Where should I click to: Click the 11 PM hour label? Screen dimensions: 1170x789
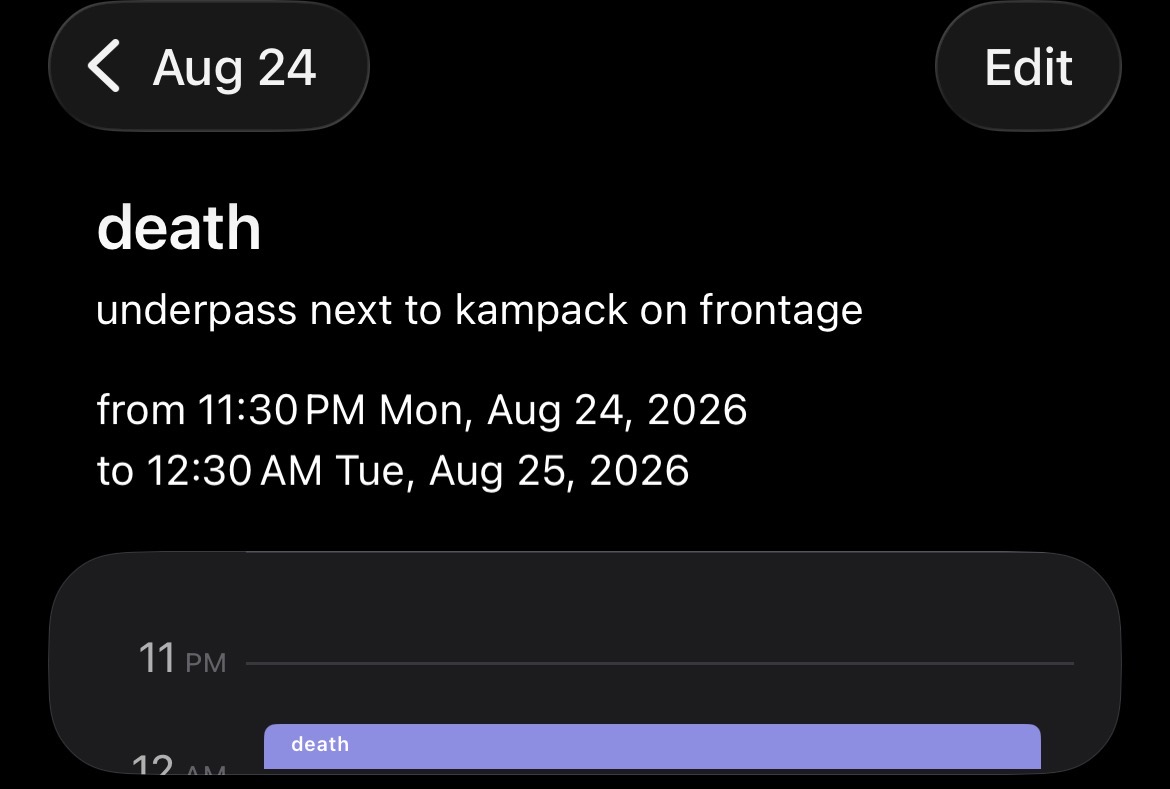tap(183, 659)
